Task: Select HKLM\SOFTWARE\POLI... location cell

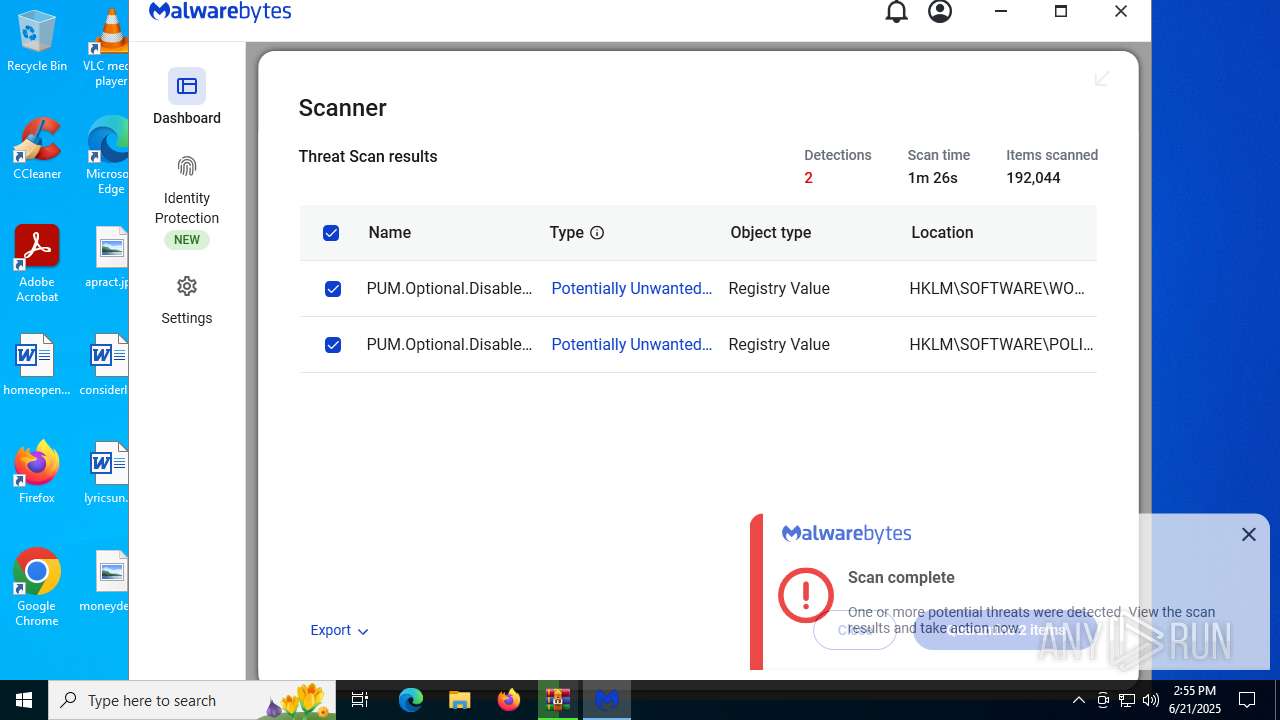Action: point(1002,344)
